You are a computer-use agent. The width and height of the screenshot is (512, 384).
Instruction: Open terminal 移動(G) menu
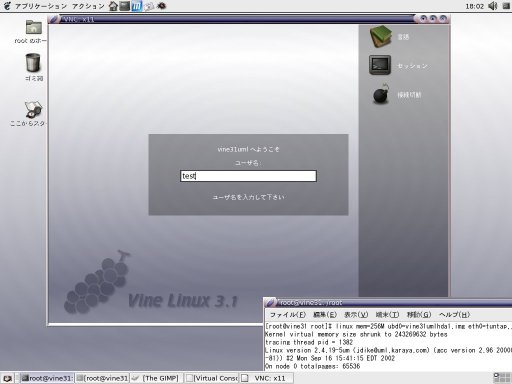pyautogui.click(x=419, y=315)
